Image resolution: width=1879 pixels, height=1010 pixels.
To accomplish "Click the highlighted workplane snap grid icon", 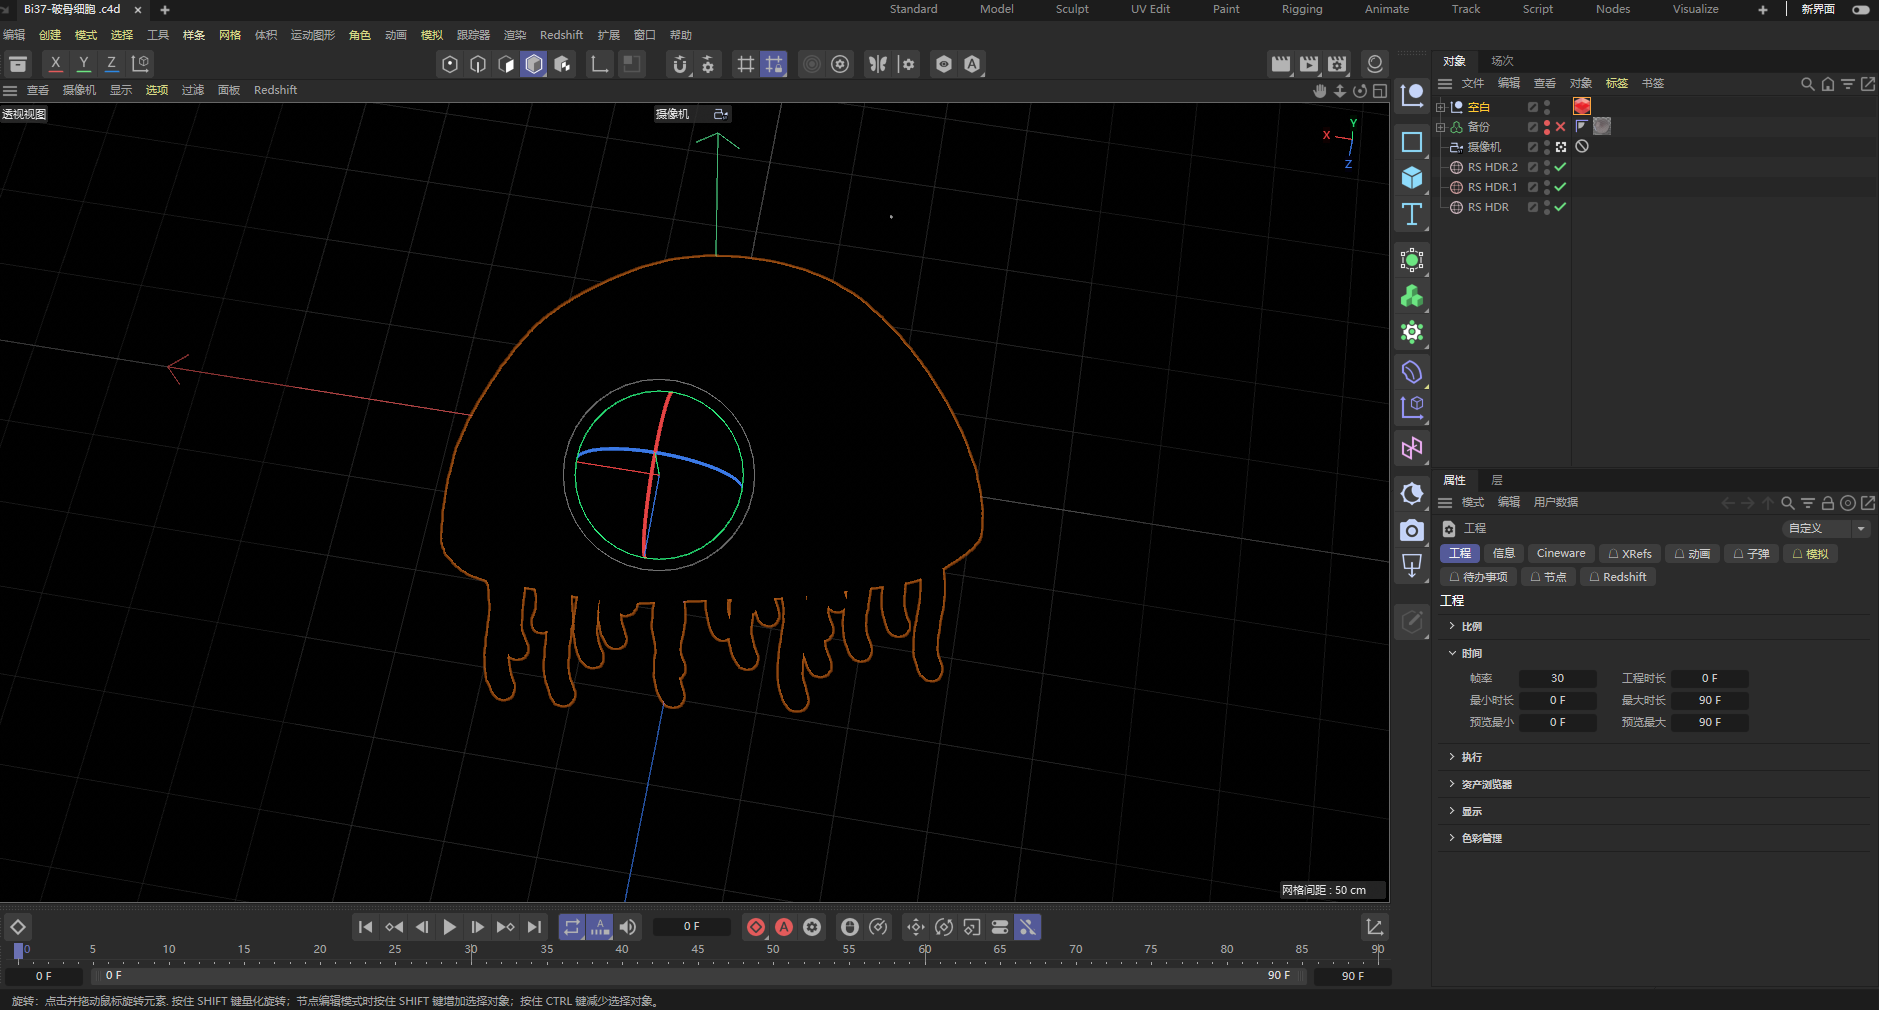I will pos(774,65).
